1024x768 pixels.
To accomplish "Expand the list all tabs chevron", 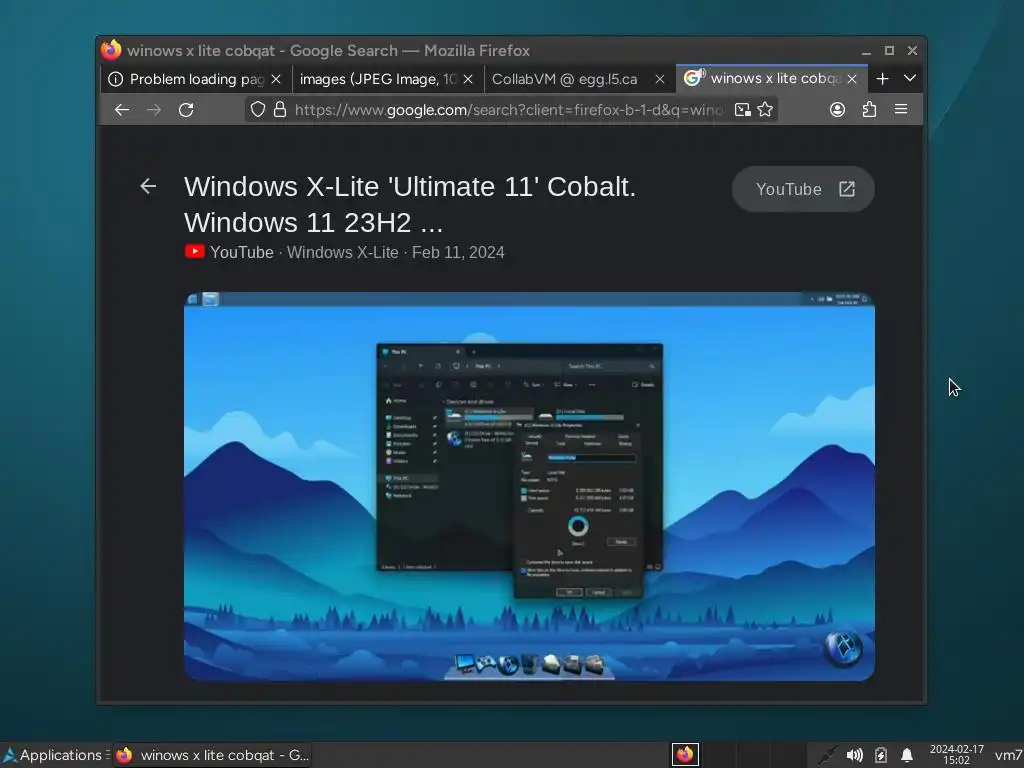I will (910, 78).
